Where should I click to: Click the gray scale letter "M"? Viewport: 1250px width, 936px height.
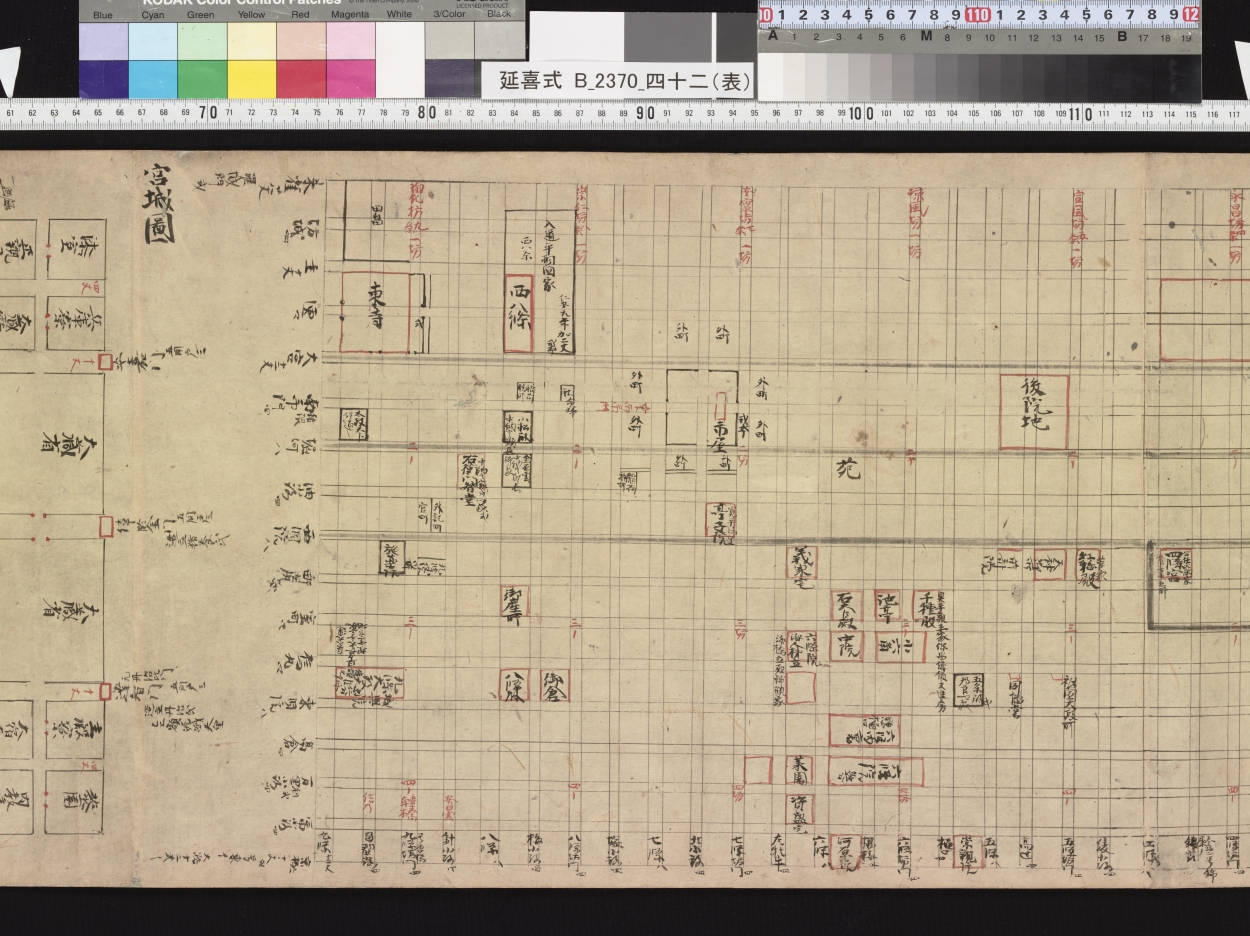pos(926,36)
